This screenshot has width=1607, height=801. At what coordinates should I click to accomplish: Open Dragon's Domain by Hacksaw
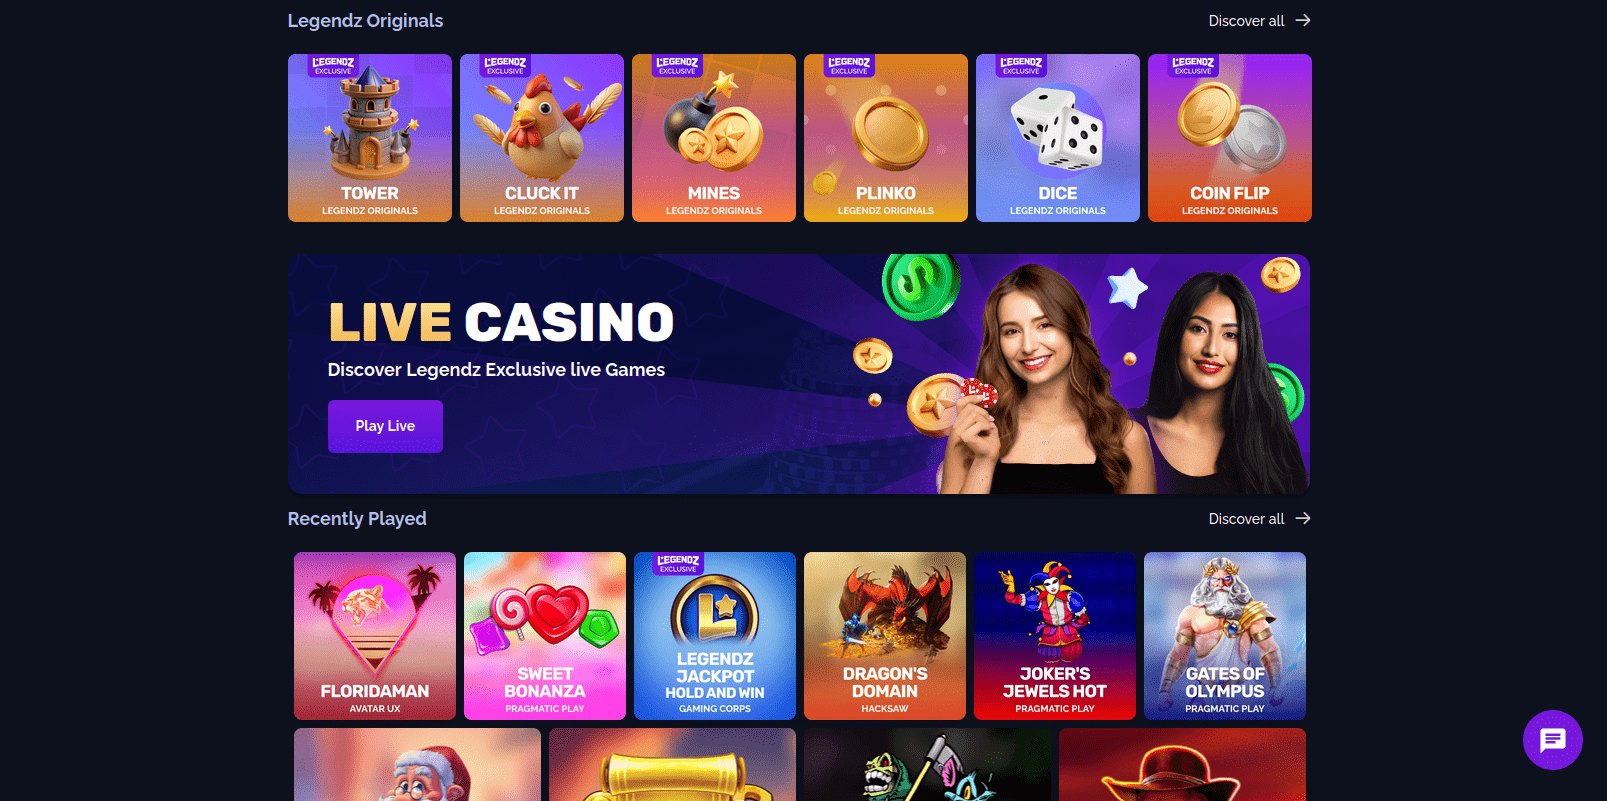coord(885,636)
